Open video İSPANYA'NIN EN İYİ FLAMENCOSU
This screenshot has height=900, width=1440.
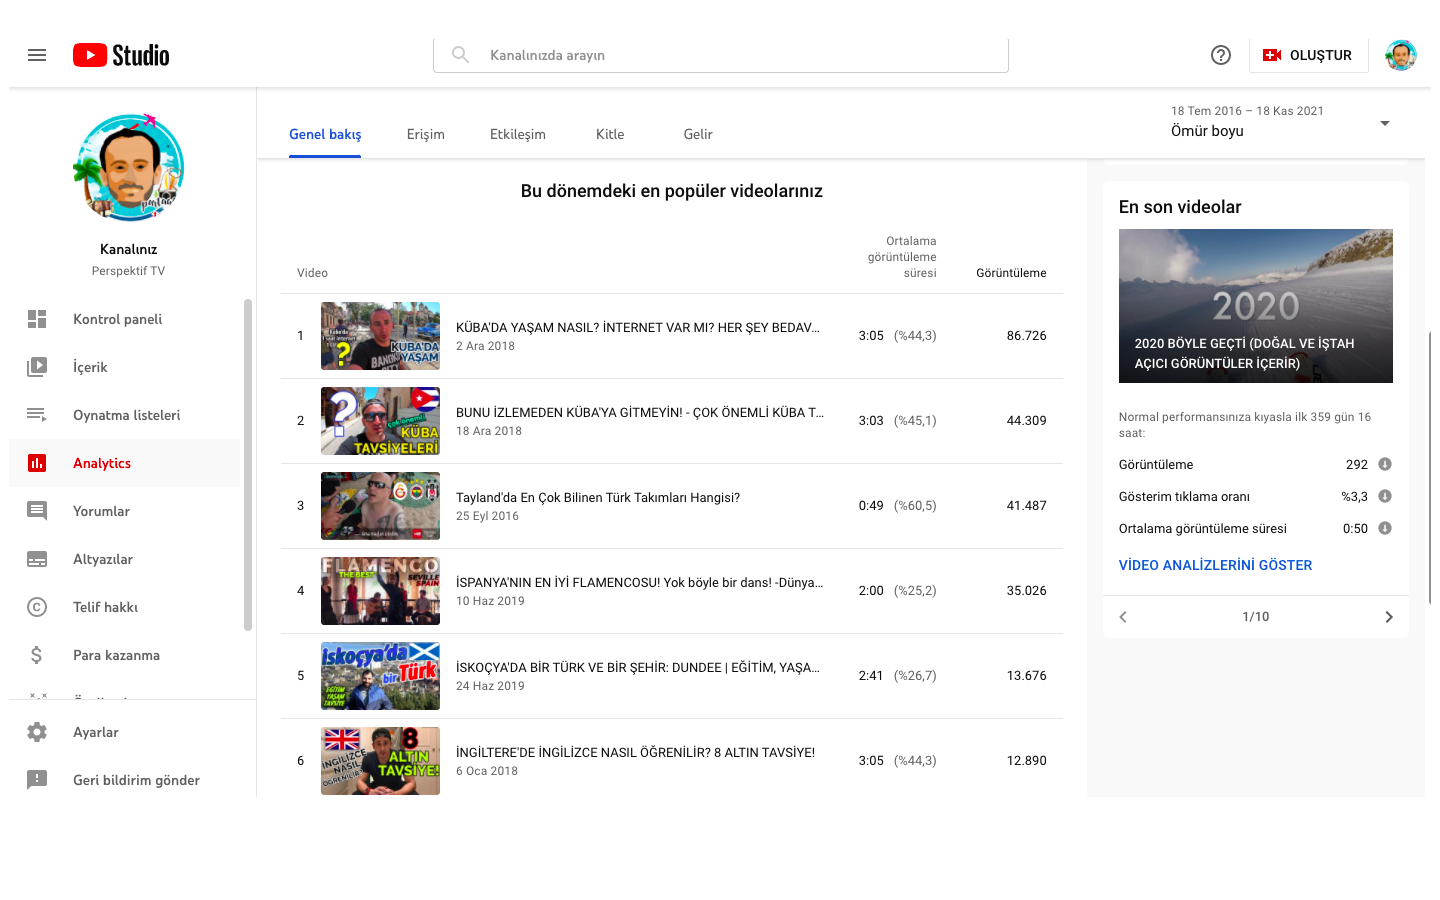[x=640, y=583]
